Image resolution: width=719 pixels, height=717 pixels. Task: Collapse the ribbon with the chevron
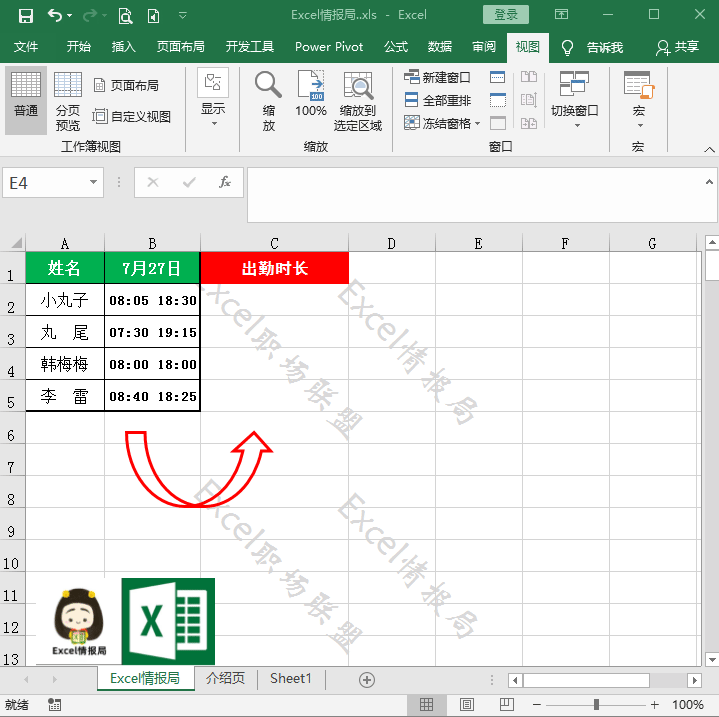coord(709,149)
